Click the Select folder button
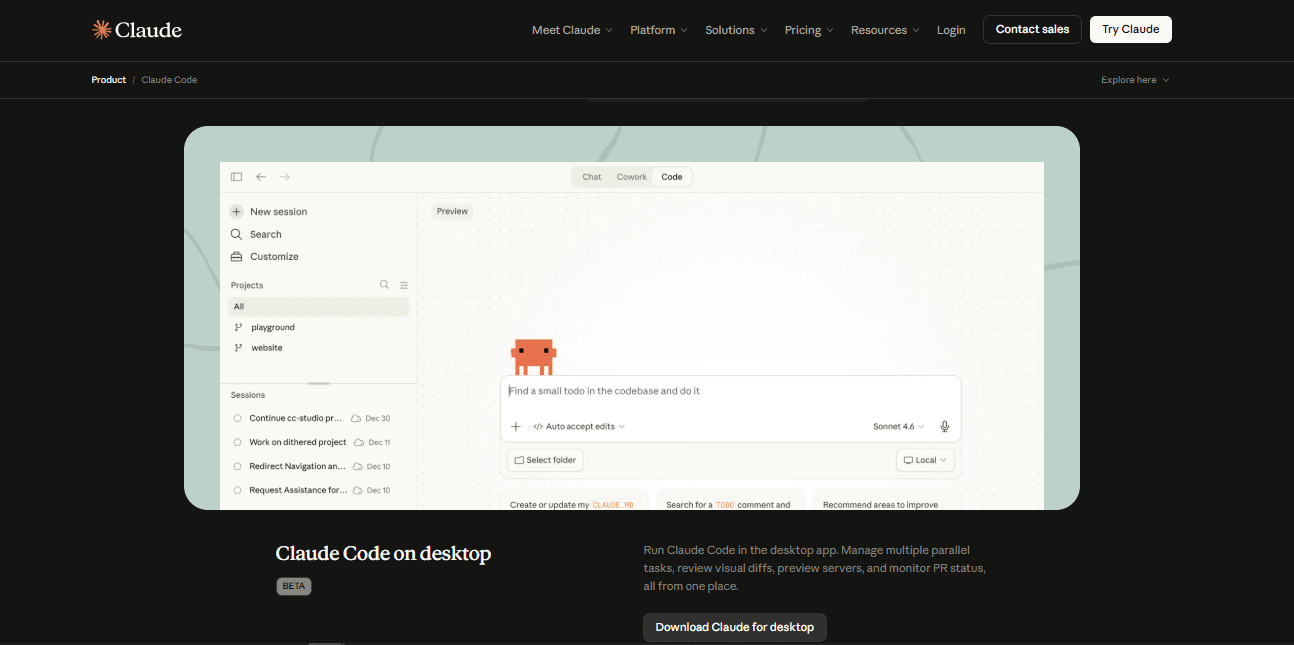1294x645 pixels. [546, 461]
